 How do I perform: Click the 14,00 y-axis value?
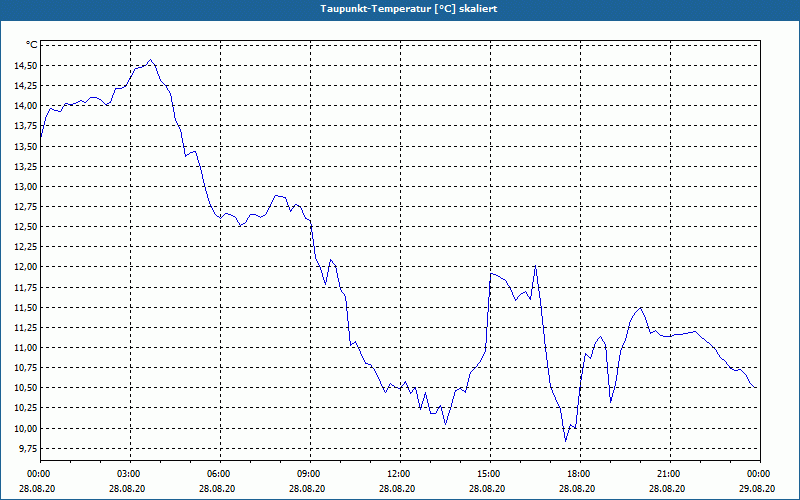[x=24, y=106]
